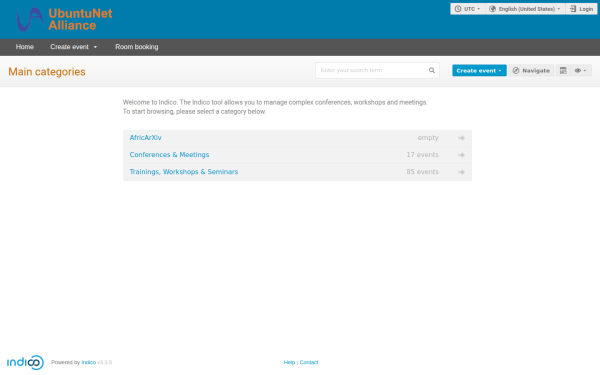The image size is (600, 375).
Task: Click arrow icon in Conferences & Meetings row
Action: (x=461, y=155)
